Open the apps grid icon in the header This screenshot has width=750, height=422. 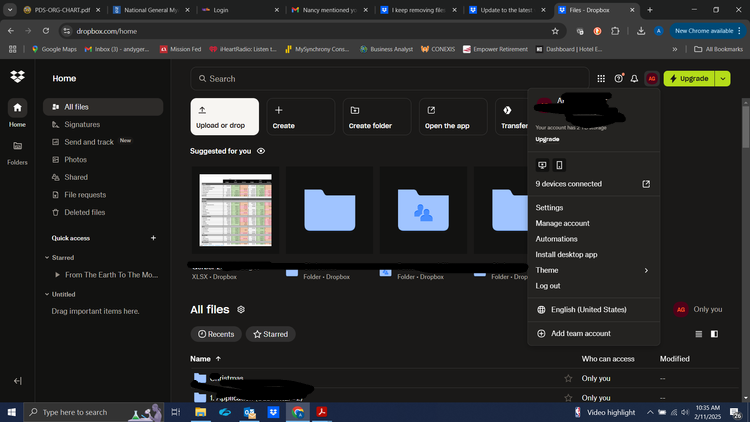601,78
